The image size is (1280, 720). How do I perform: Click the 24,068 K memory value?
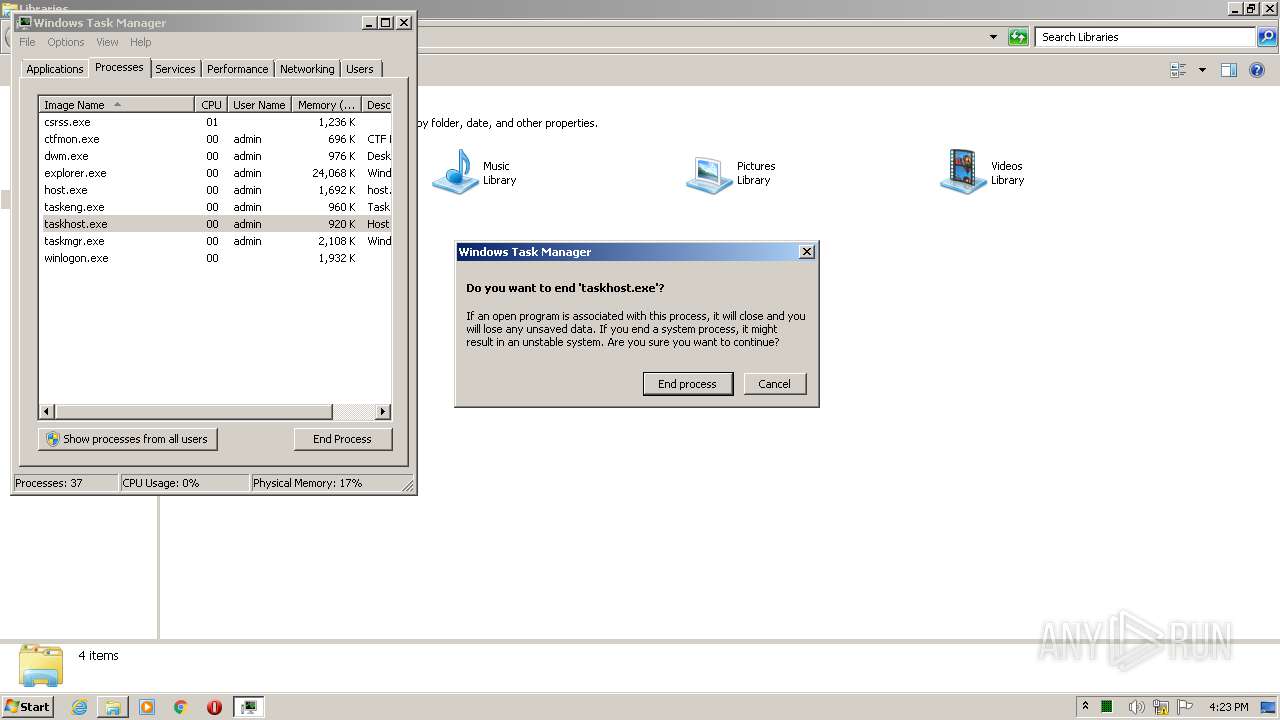click(333, 173)
